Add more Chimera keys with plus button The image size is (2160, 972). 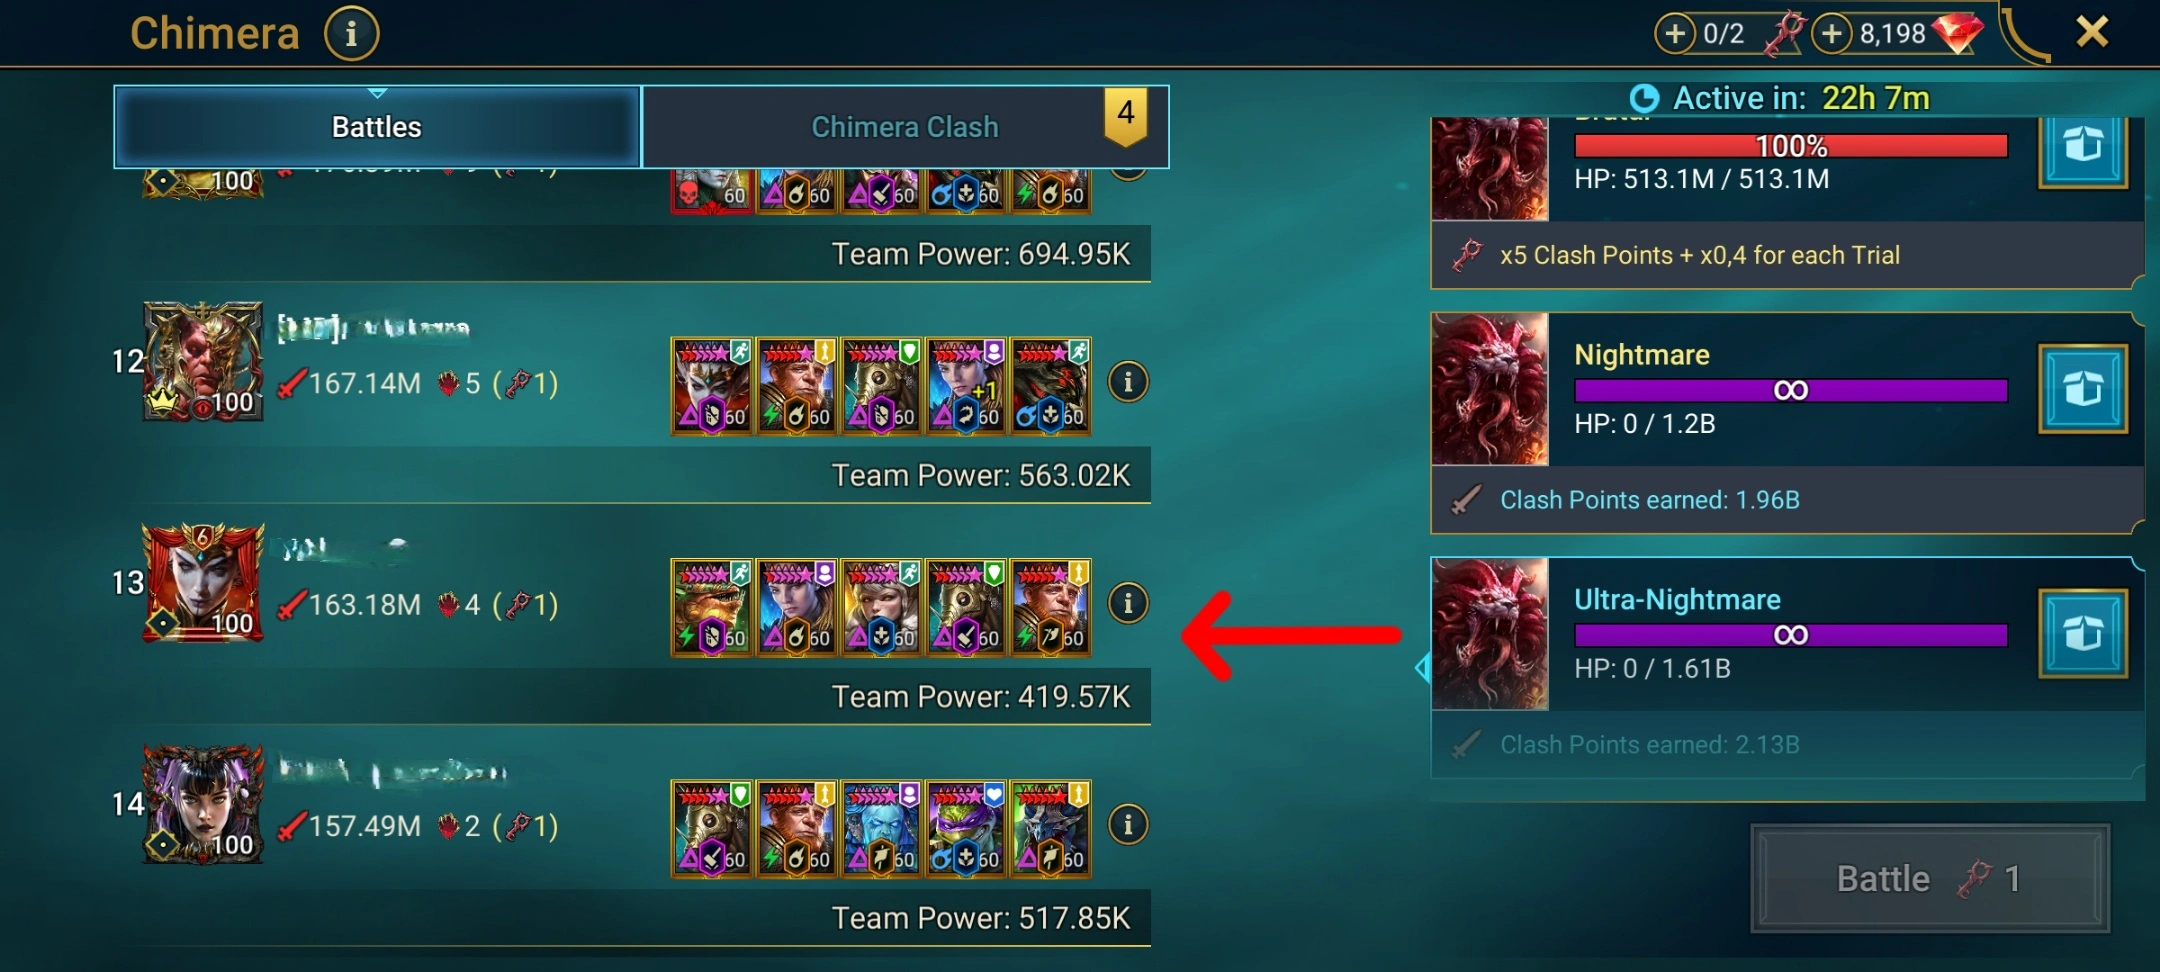point(1675,33)
